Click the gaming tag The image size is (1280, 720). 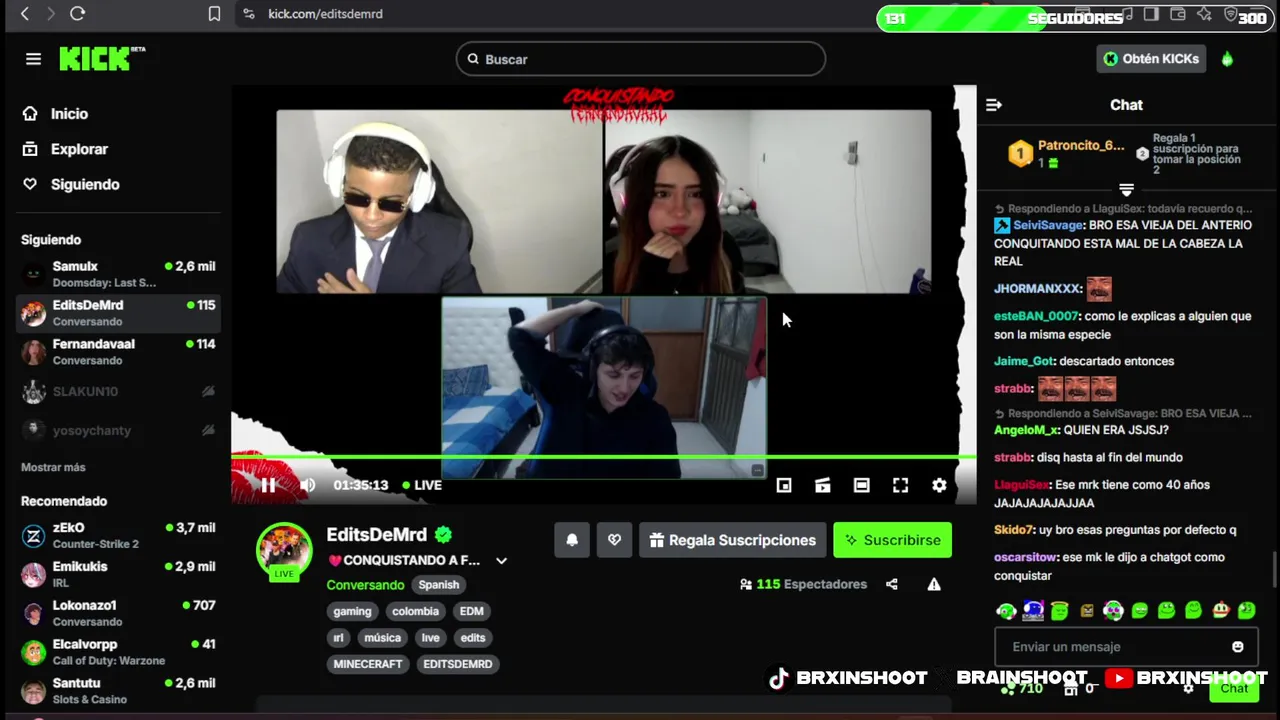click(352, 611)
